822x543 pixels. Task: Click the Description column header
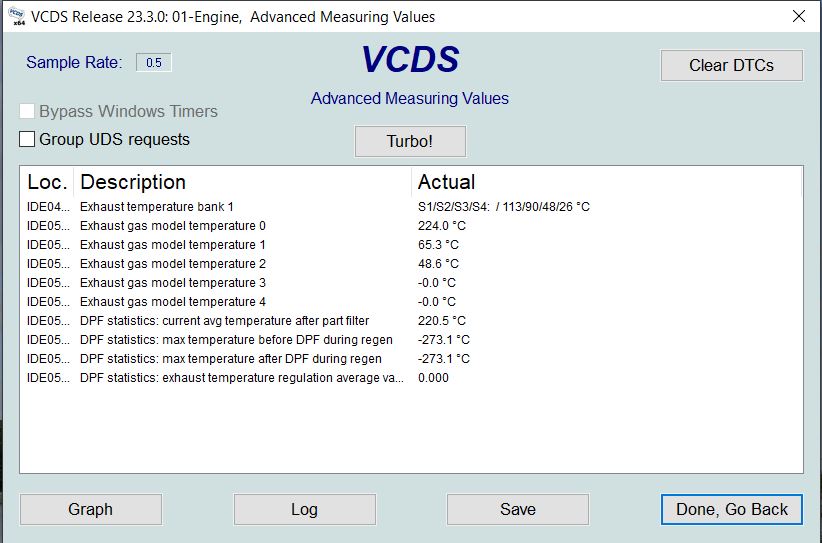(x=243, y=182)
